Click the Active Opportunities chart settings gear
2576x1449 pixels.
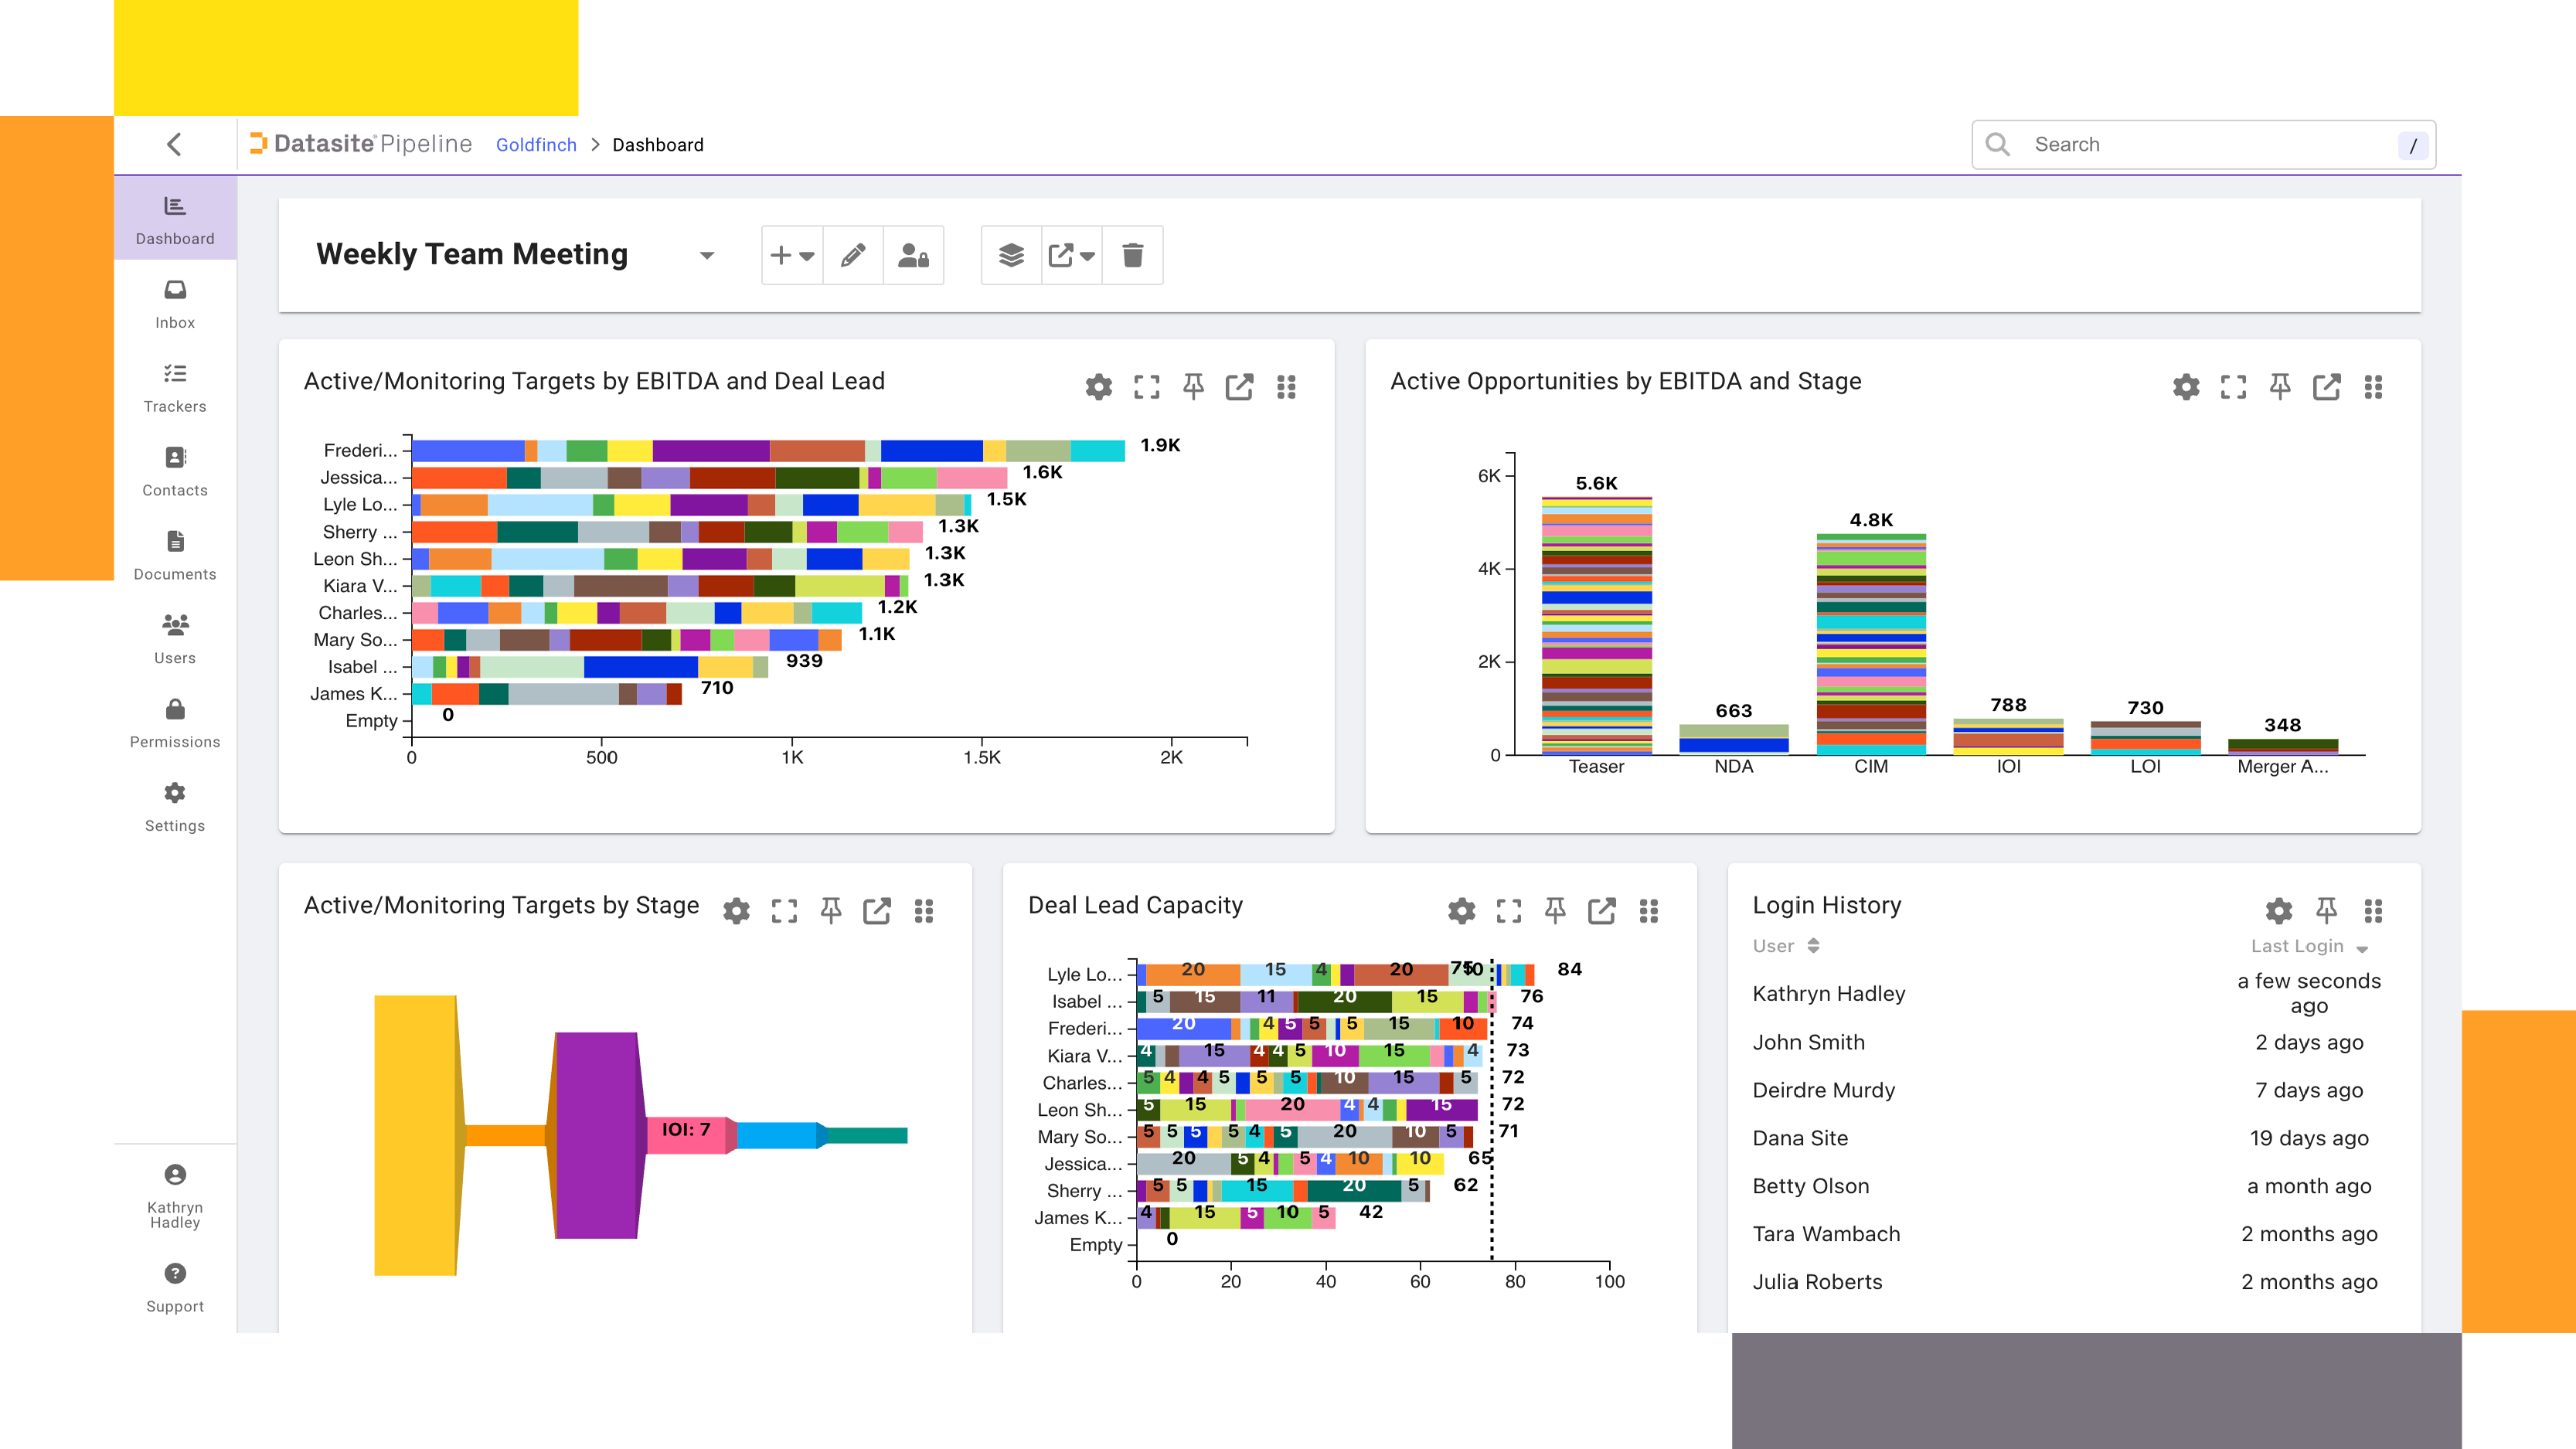point(2183,386)
